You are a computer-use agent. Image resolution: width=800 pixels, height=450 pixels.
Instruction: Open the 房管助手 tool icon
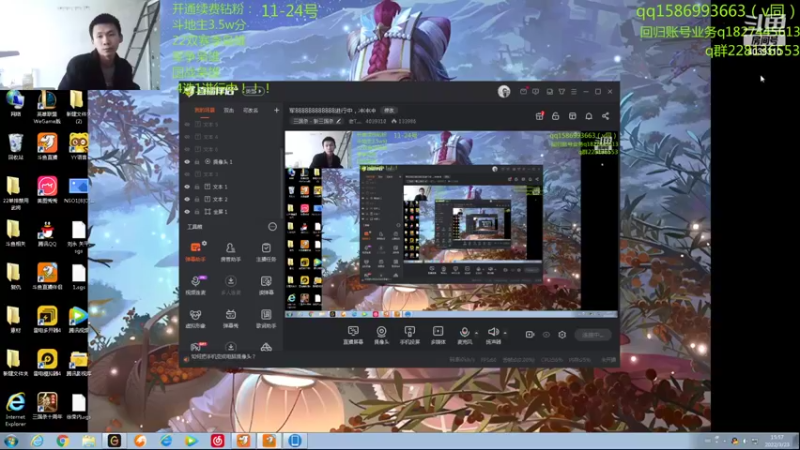[230, 252]
